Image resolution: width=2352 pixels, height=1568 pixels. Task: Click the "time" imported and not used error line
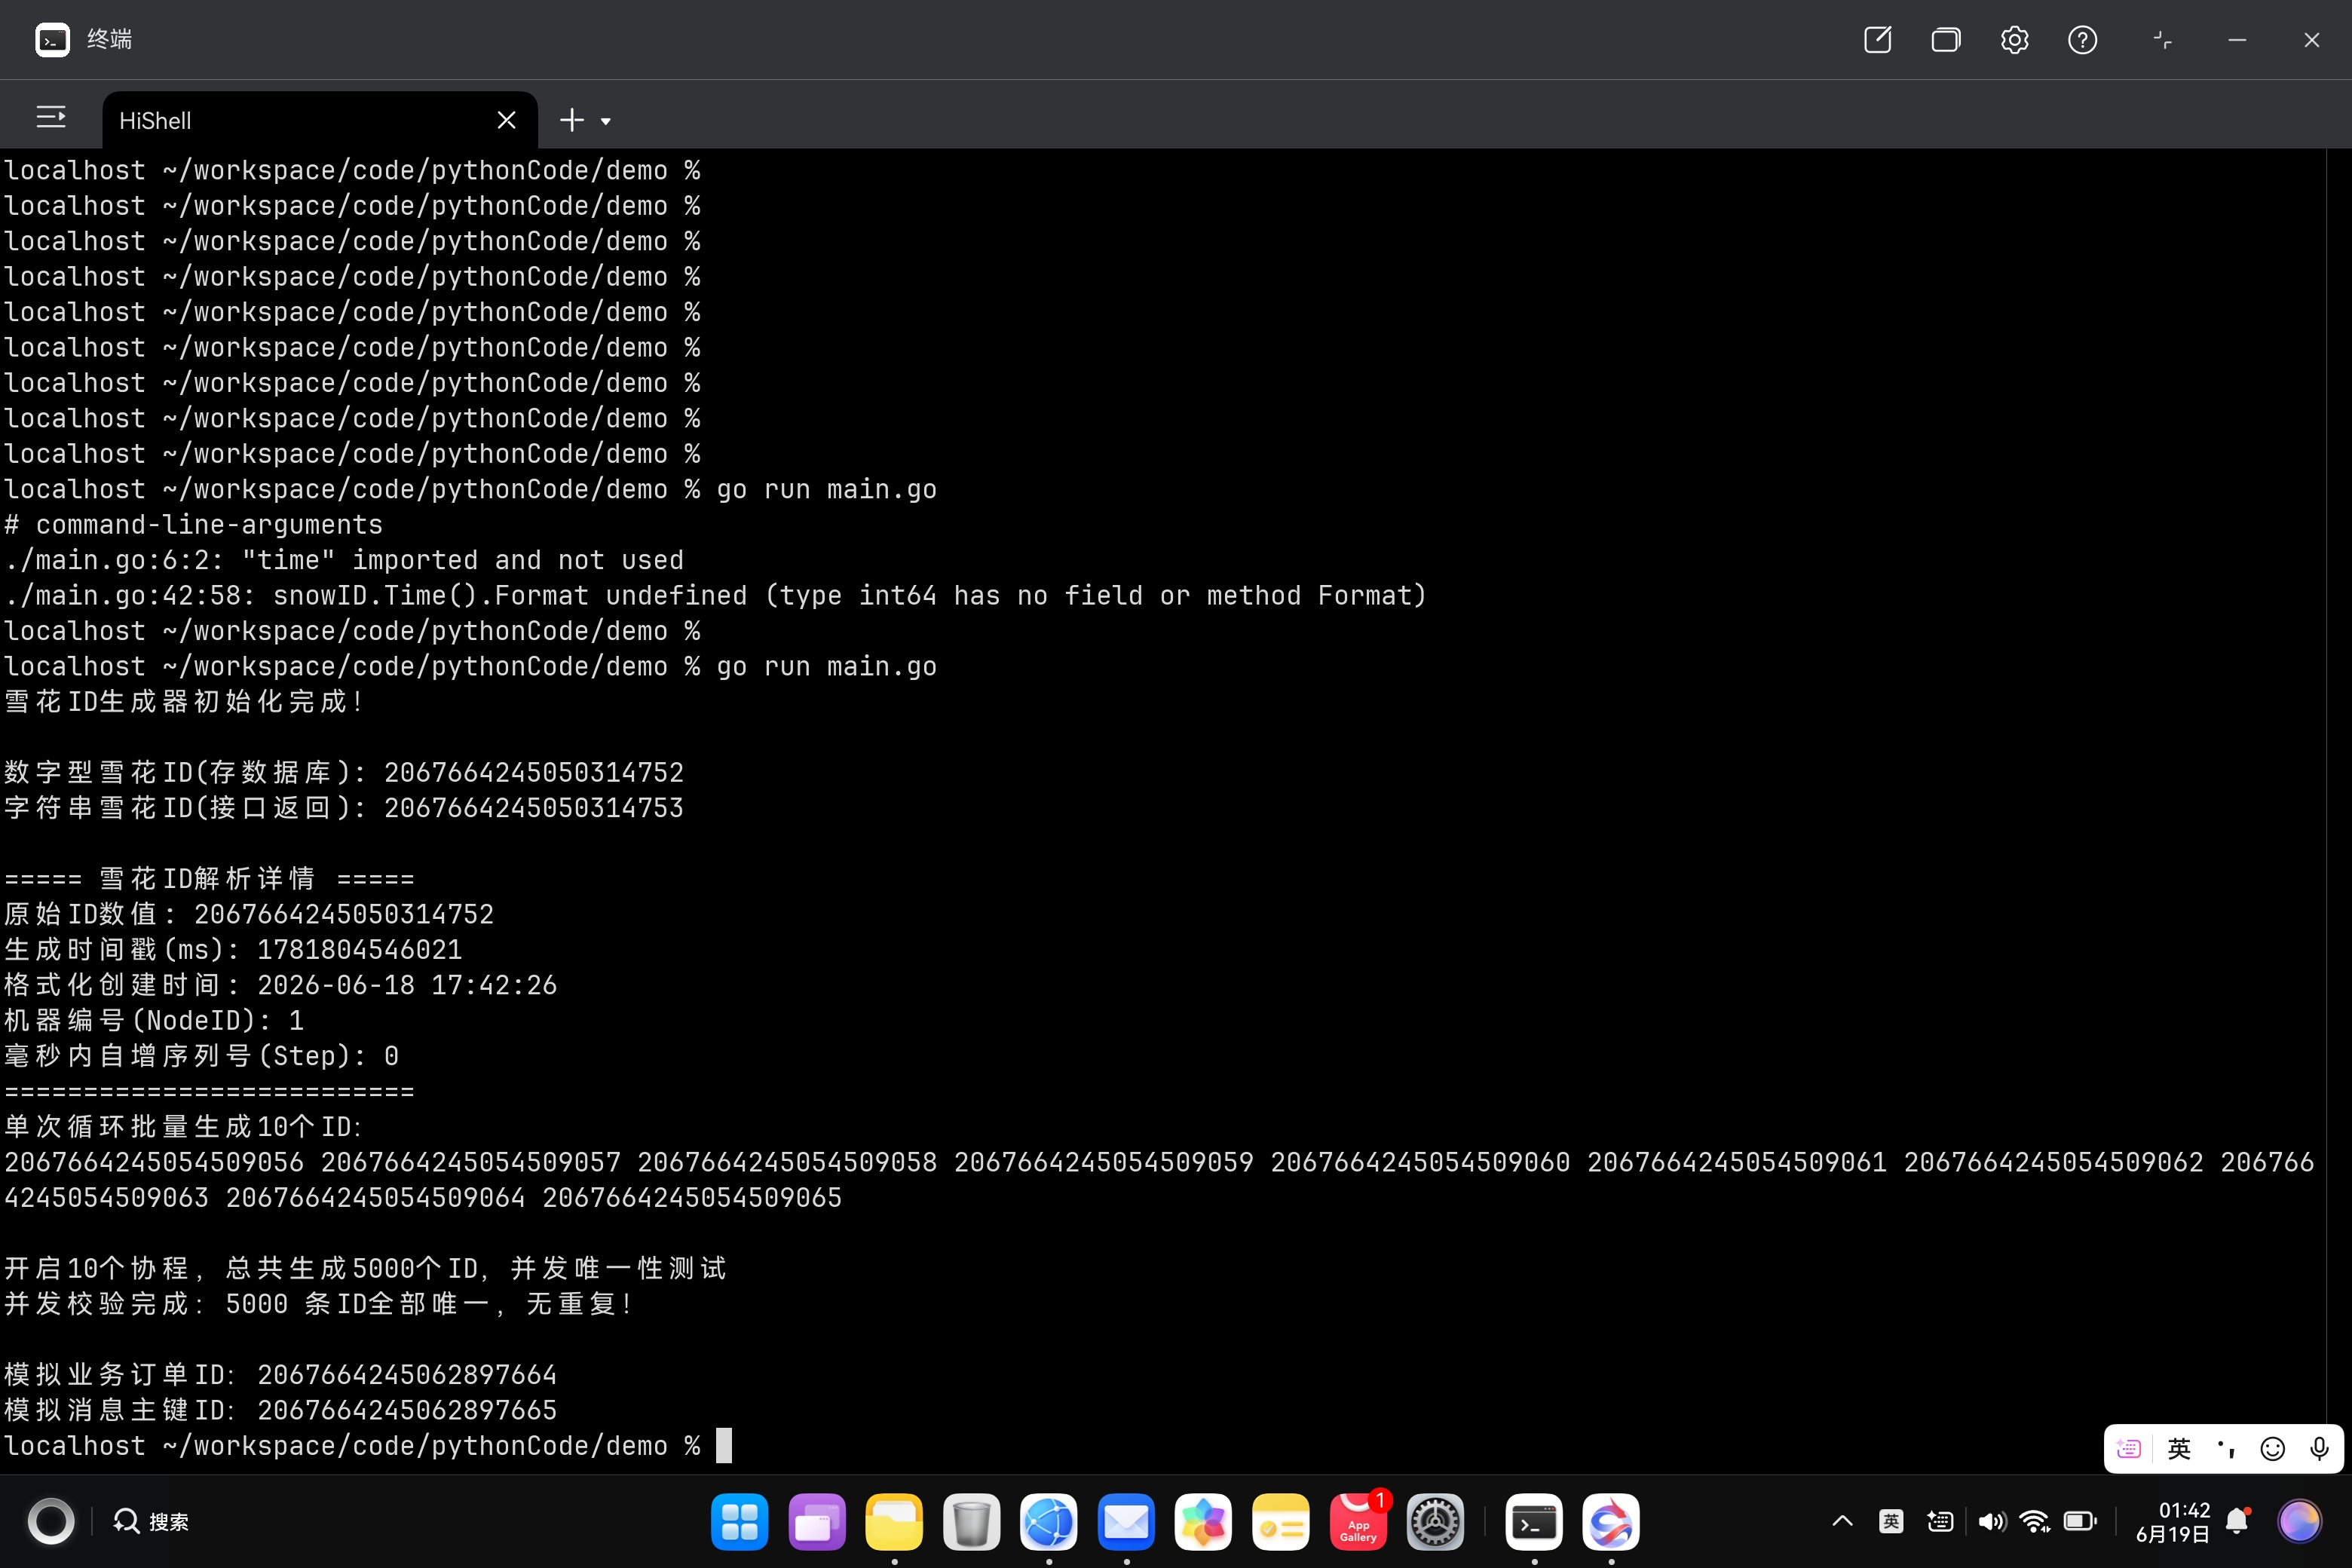pyautogui.click(x=344, y=560)
